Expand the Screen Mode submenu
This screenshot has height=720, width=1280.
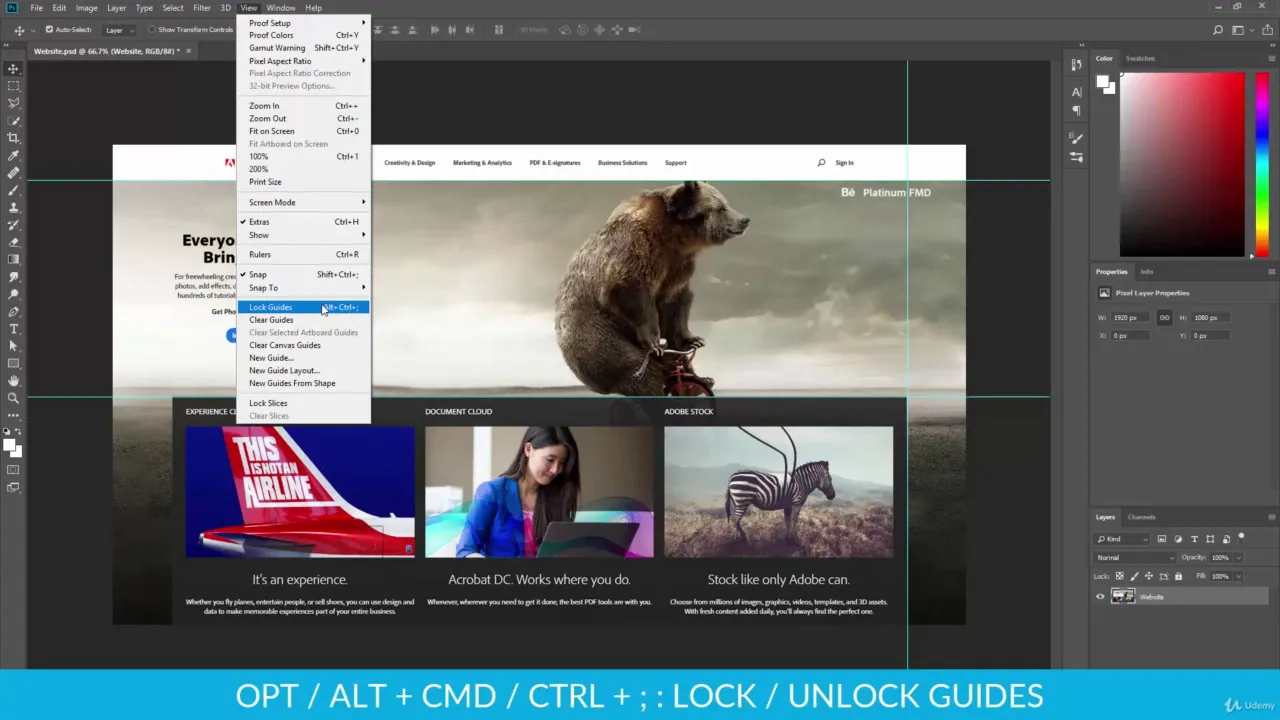coord(304,202)
